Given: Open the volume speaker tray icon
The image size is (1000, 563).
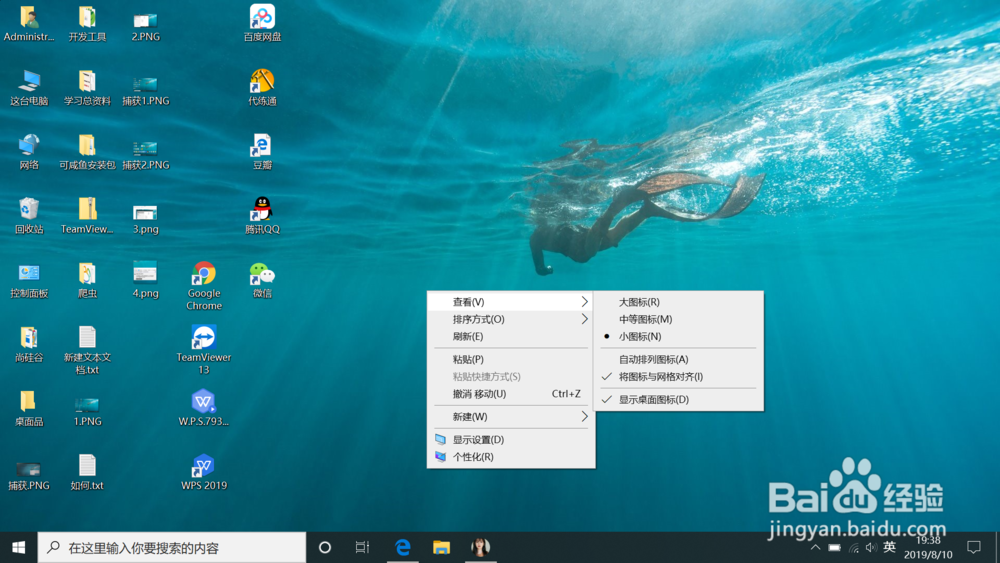Looking at the screenshot, I should point(871,547).
